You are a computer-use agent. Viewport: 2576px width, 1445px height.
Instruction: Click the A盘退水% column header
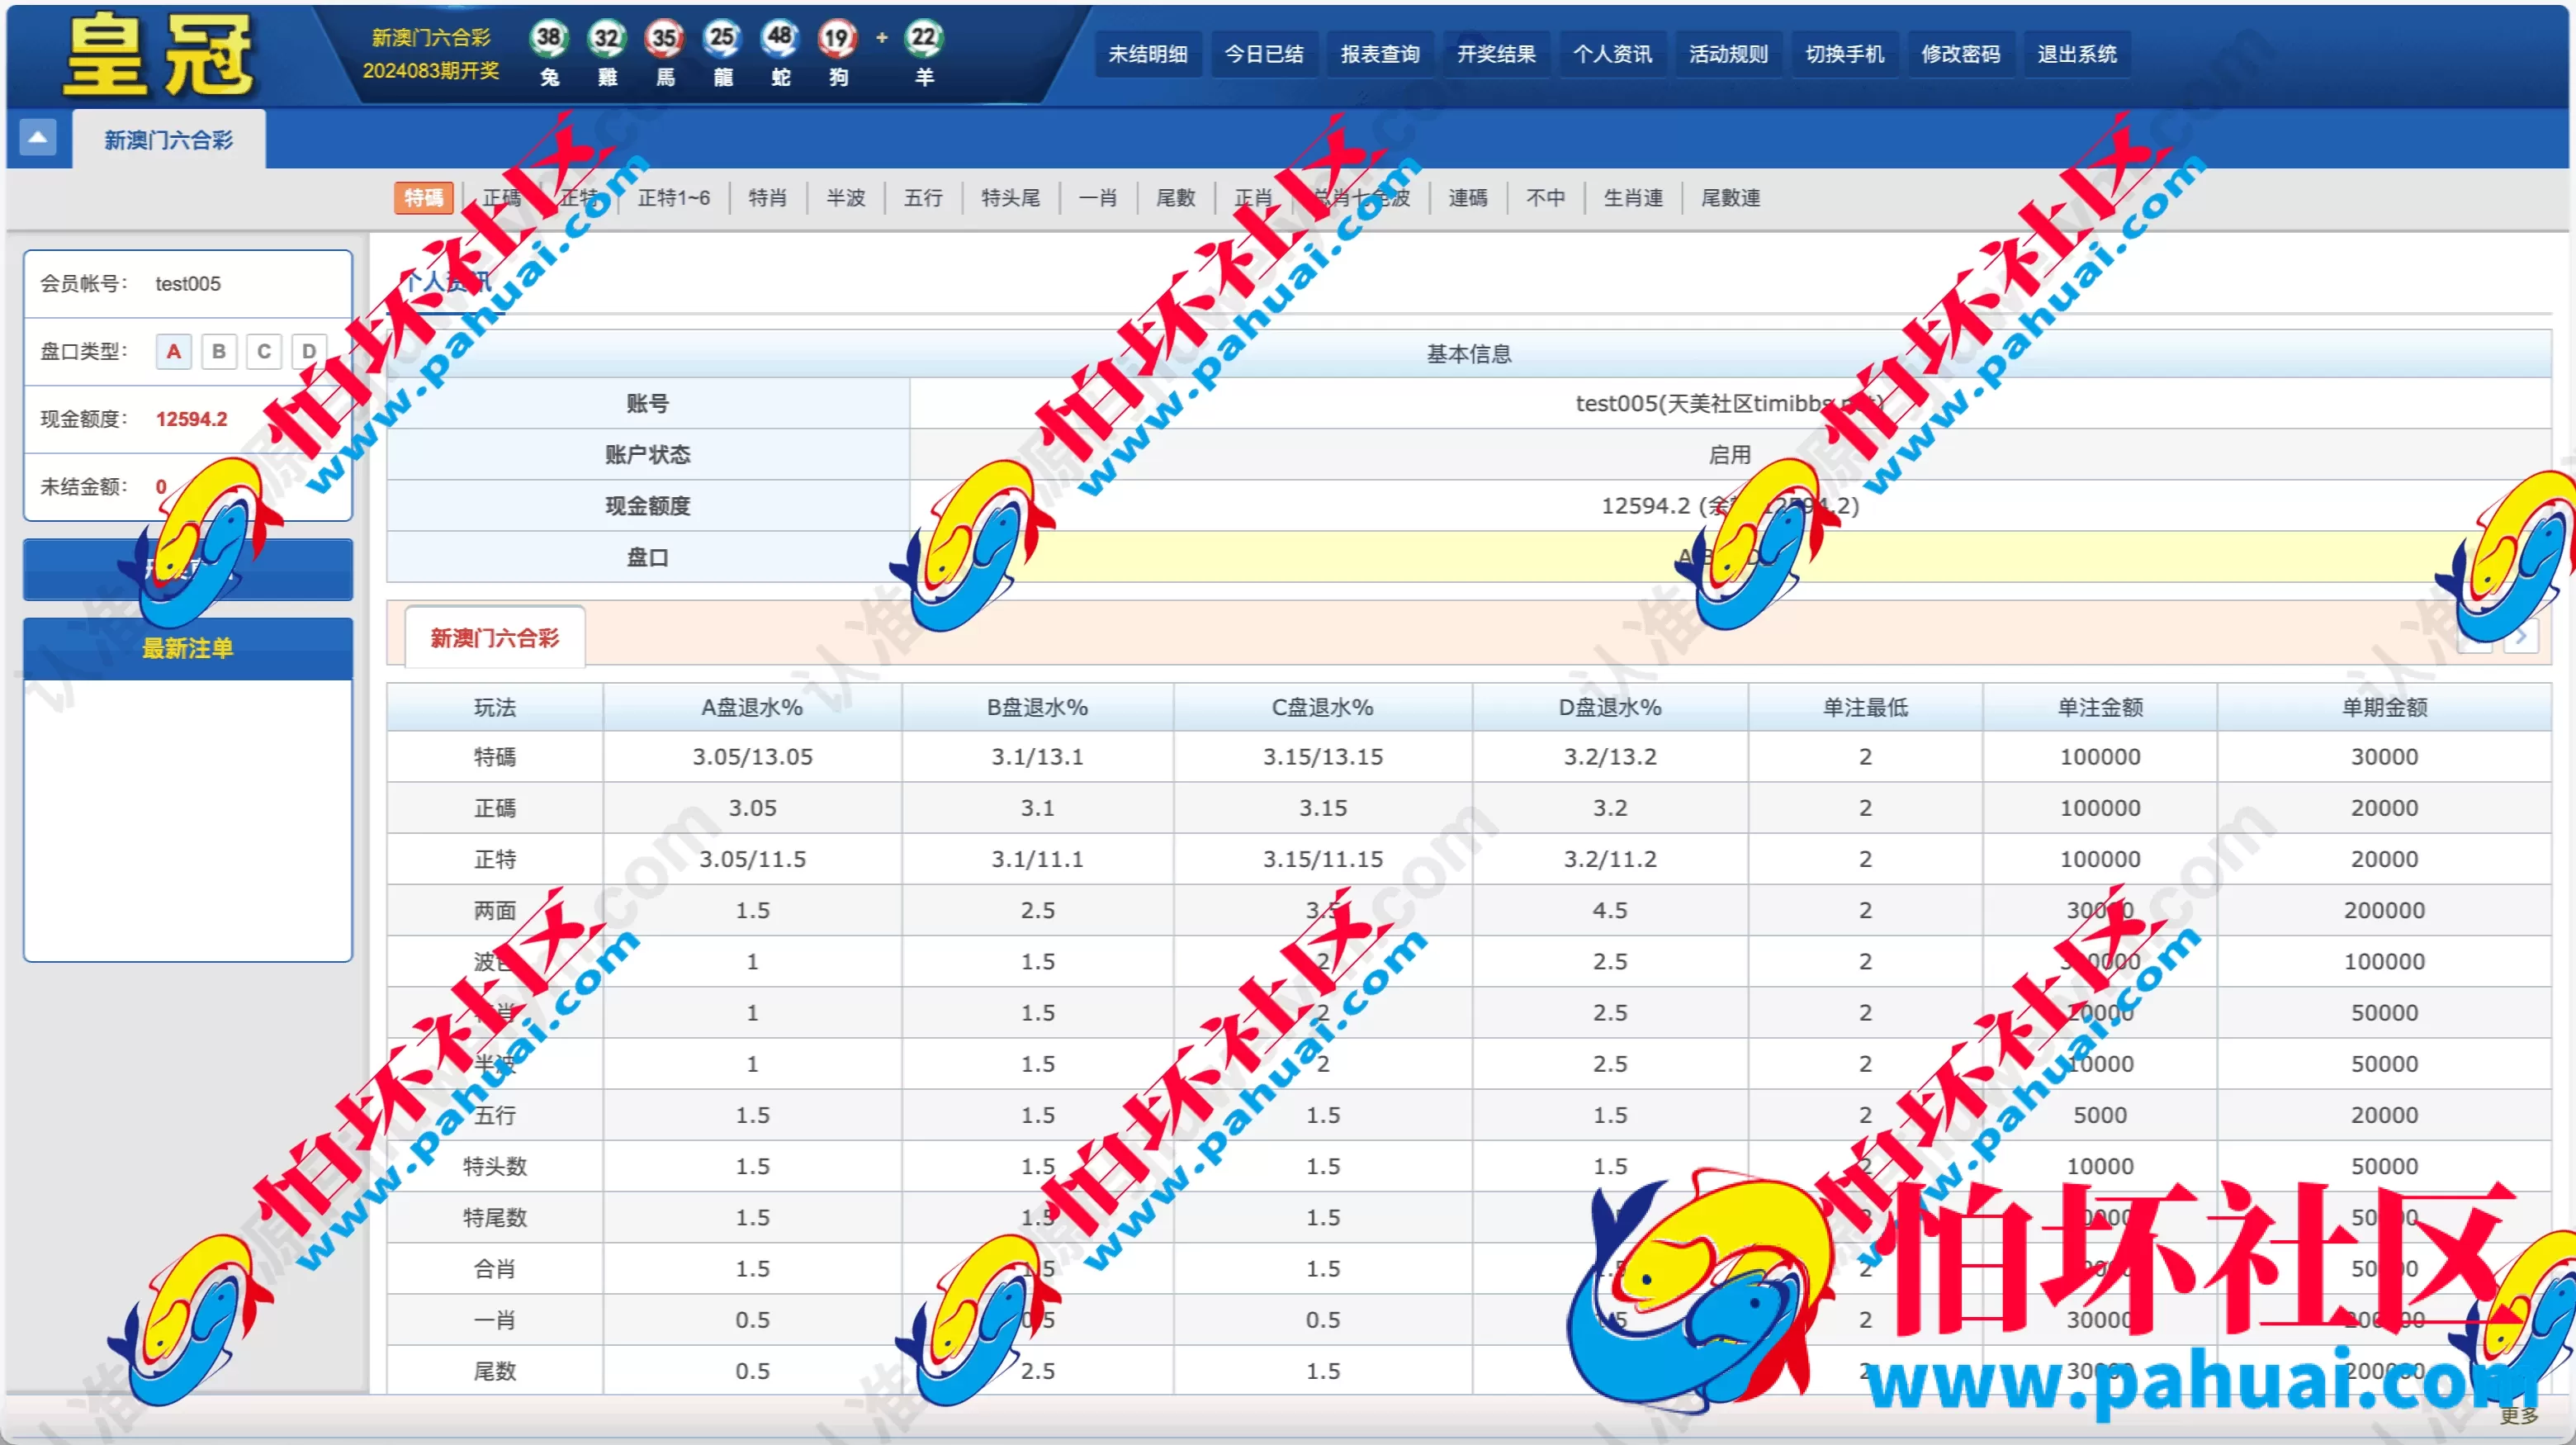point(752,707)
